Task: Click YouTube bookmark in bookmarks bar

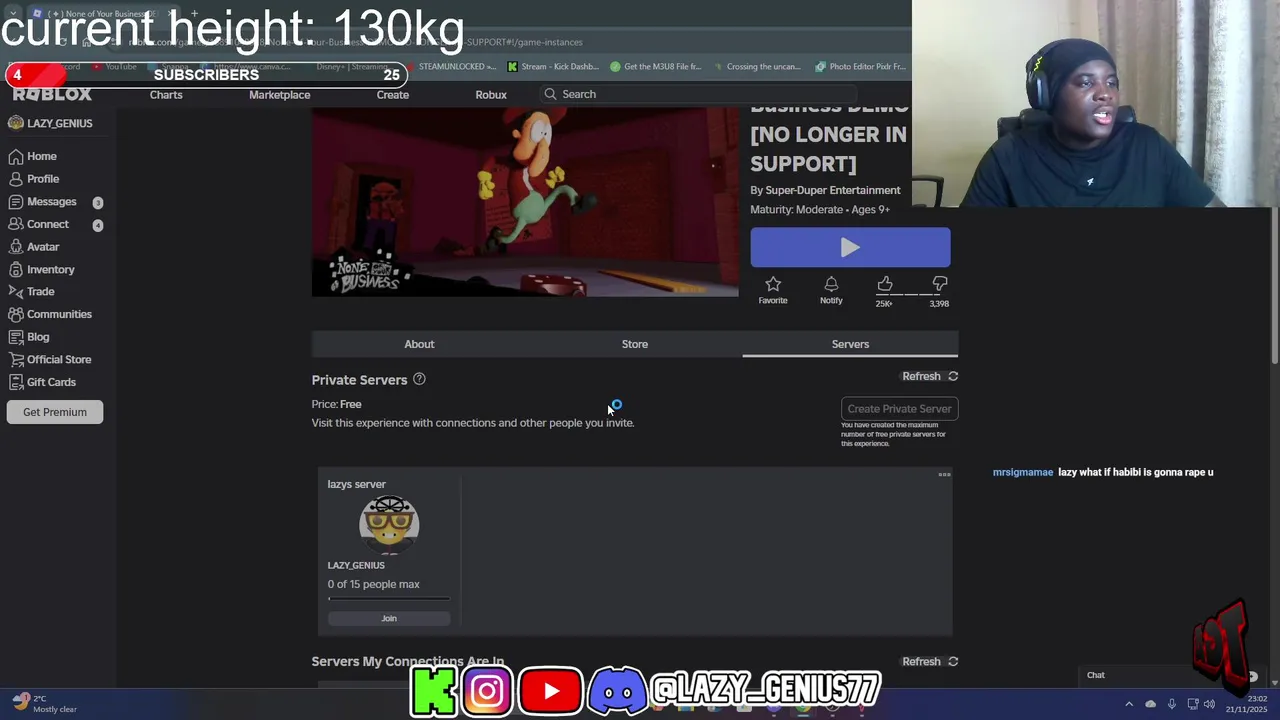Action: coord(114,67)
